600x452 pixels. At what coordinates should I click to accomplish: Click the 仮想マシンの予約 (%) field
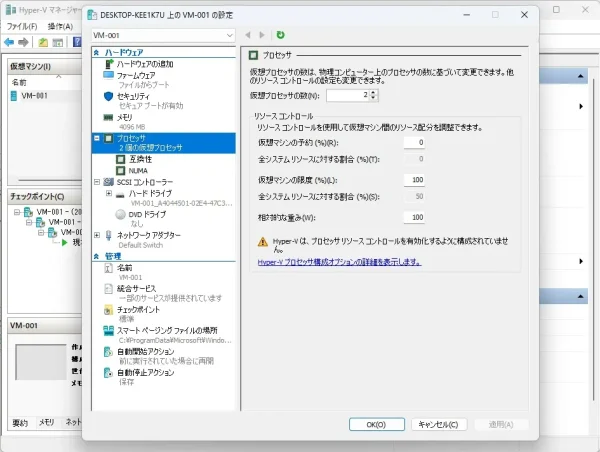[414, 142]
